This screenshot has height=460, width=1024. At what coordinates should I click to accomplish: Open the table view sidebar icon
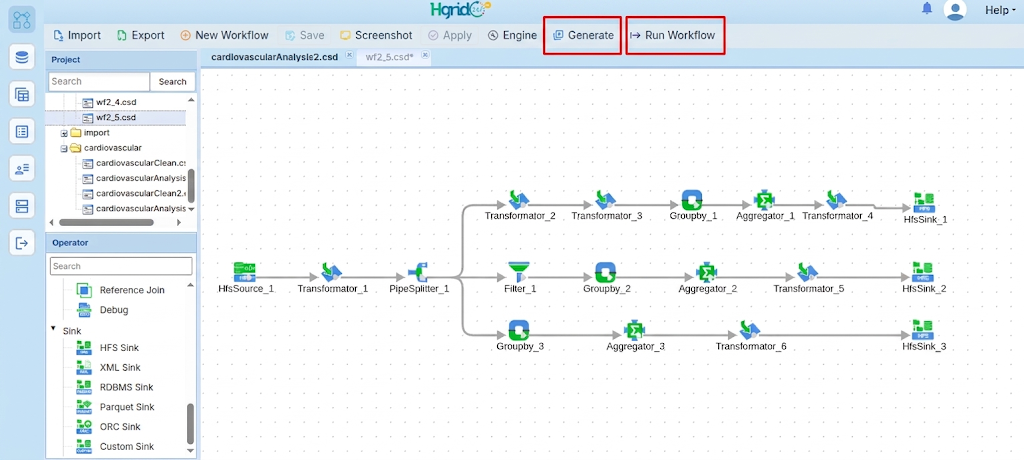[22, 94]
